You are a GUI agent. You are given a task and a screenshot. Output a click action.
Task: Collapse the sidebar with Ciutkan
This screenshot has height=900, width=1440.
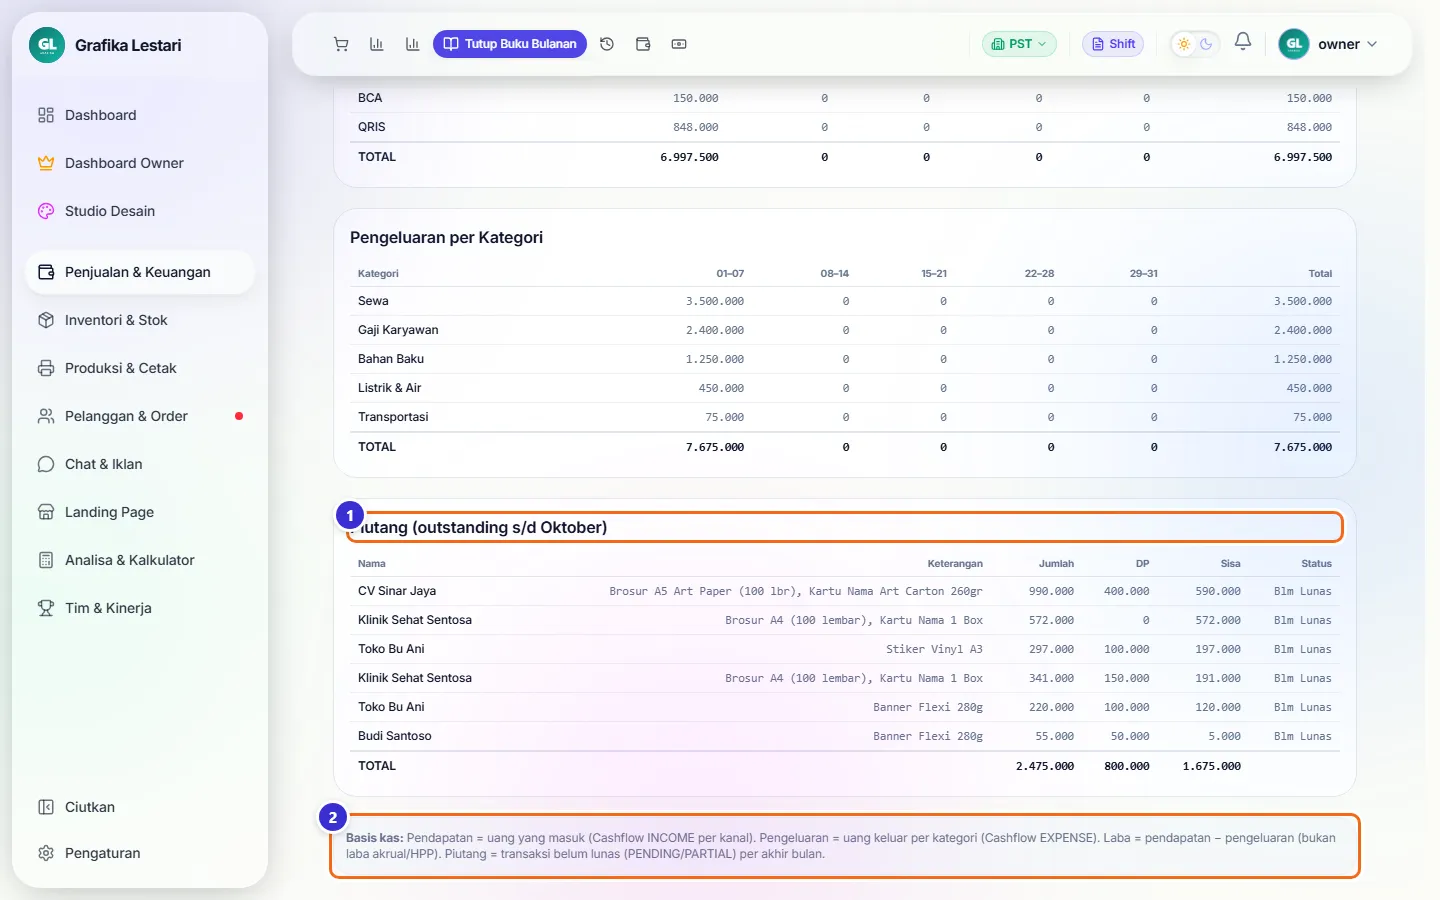point(140,807)
